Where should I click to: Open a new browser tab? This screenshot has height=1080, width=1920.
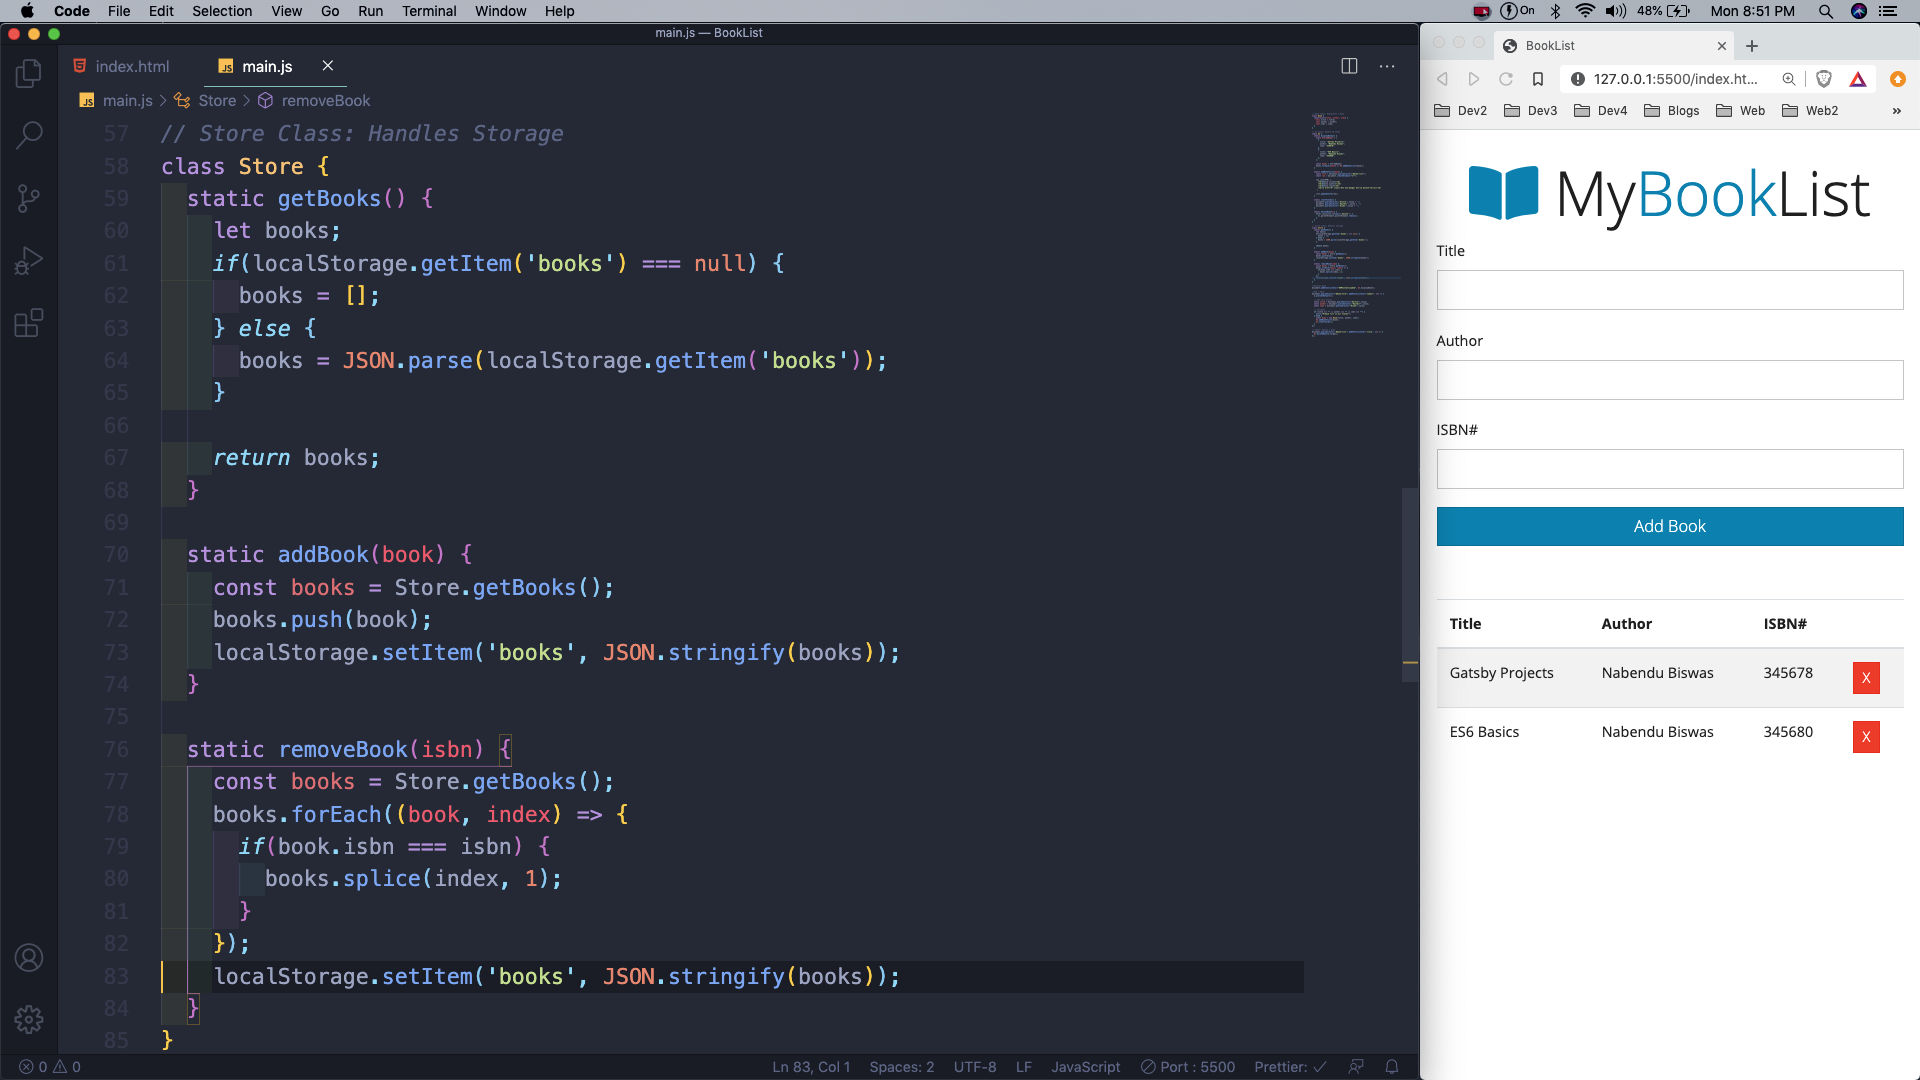coord(1752,46)
